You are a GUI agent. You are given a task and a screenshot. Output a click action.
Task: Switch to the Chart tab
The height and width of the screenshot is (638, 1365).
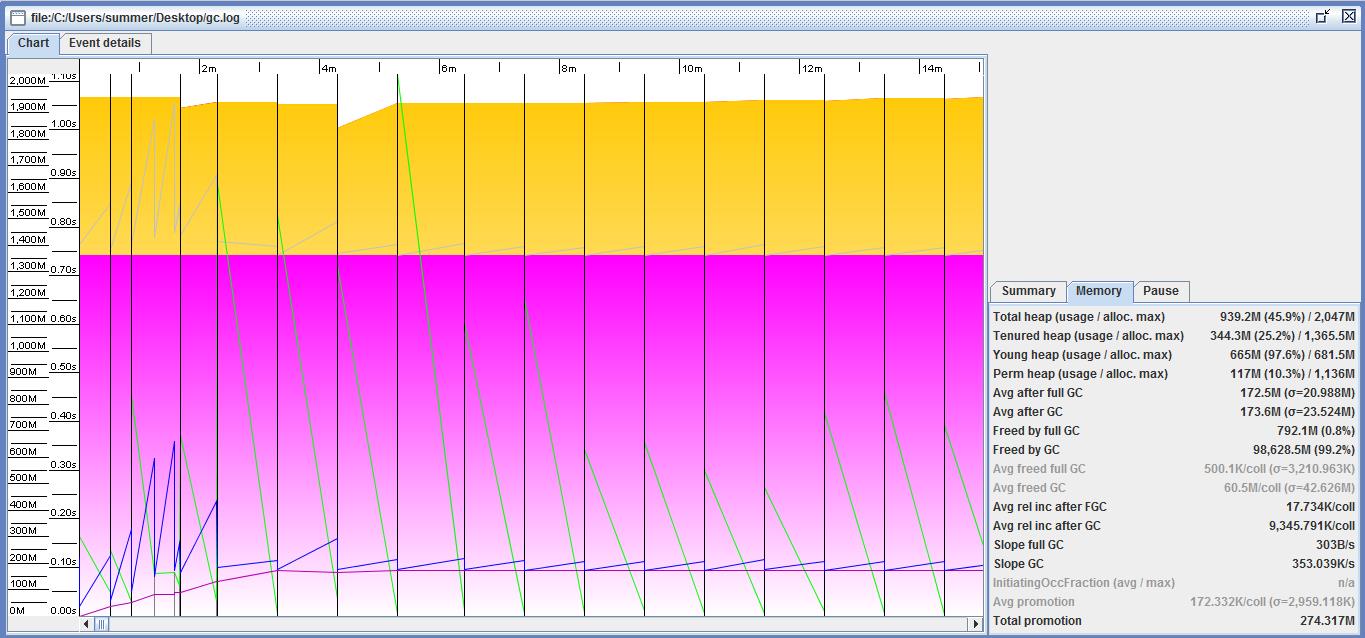click(x=33, y=43)
